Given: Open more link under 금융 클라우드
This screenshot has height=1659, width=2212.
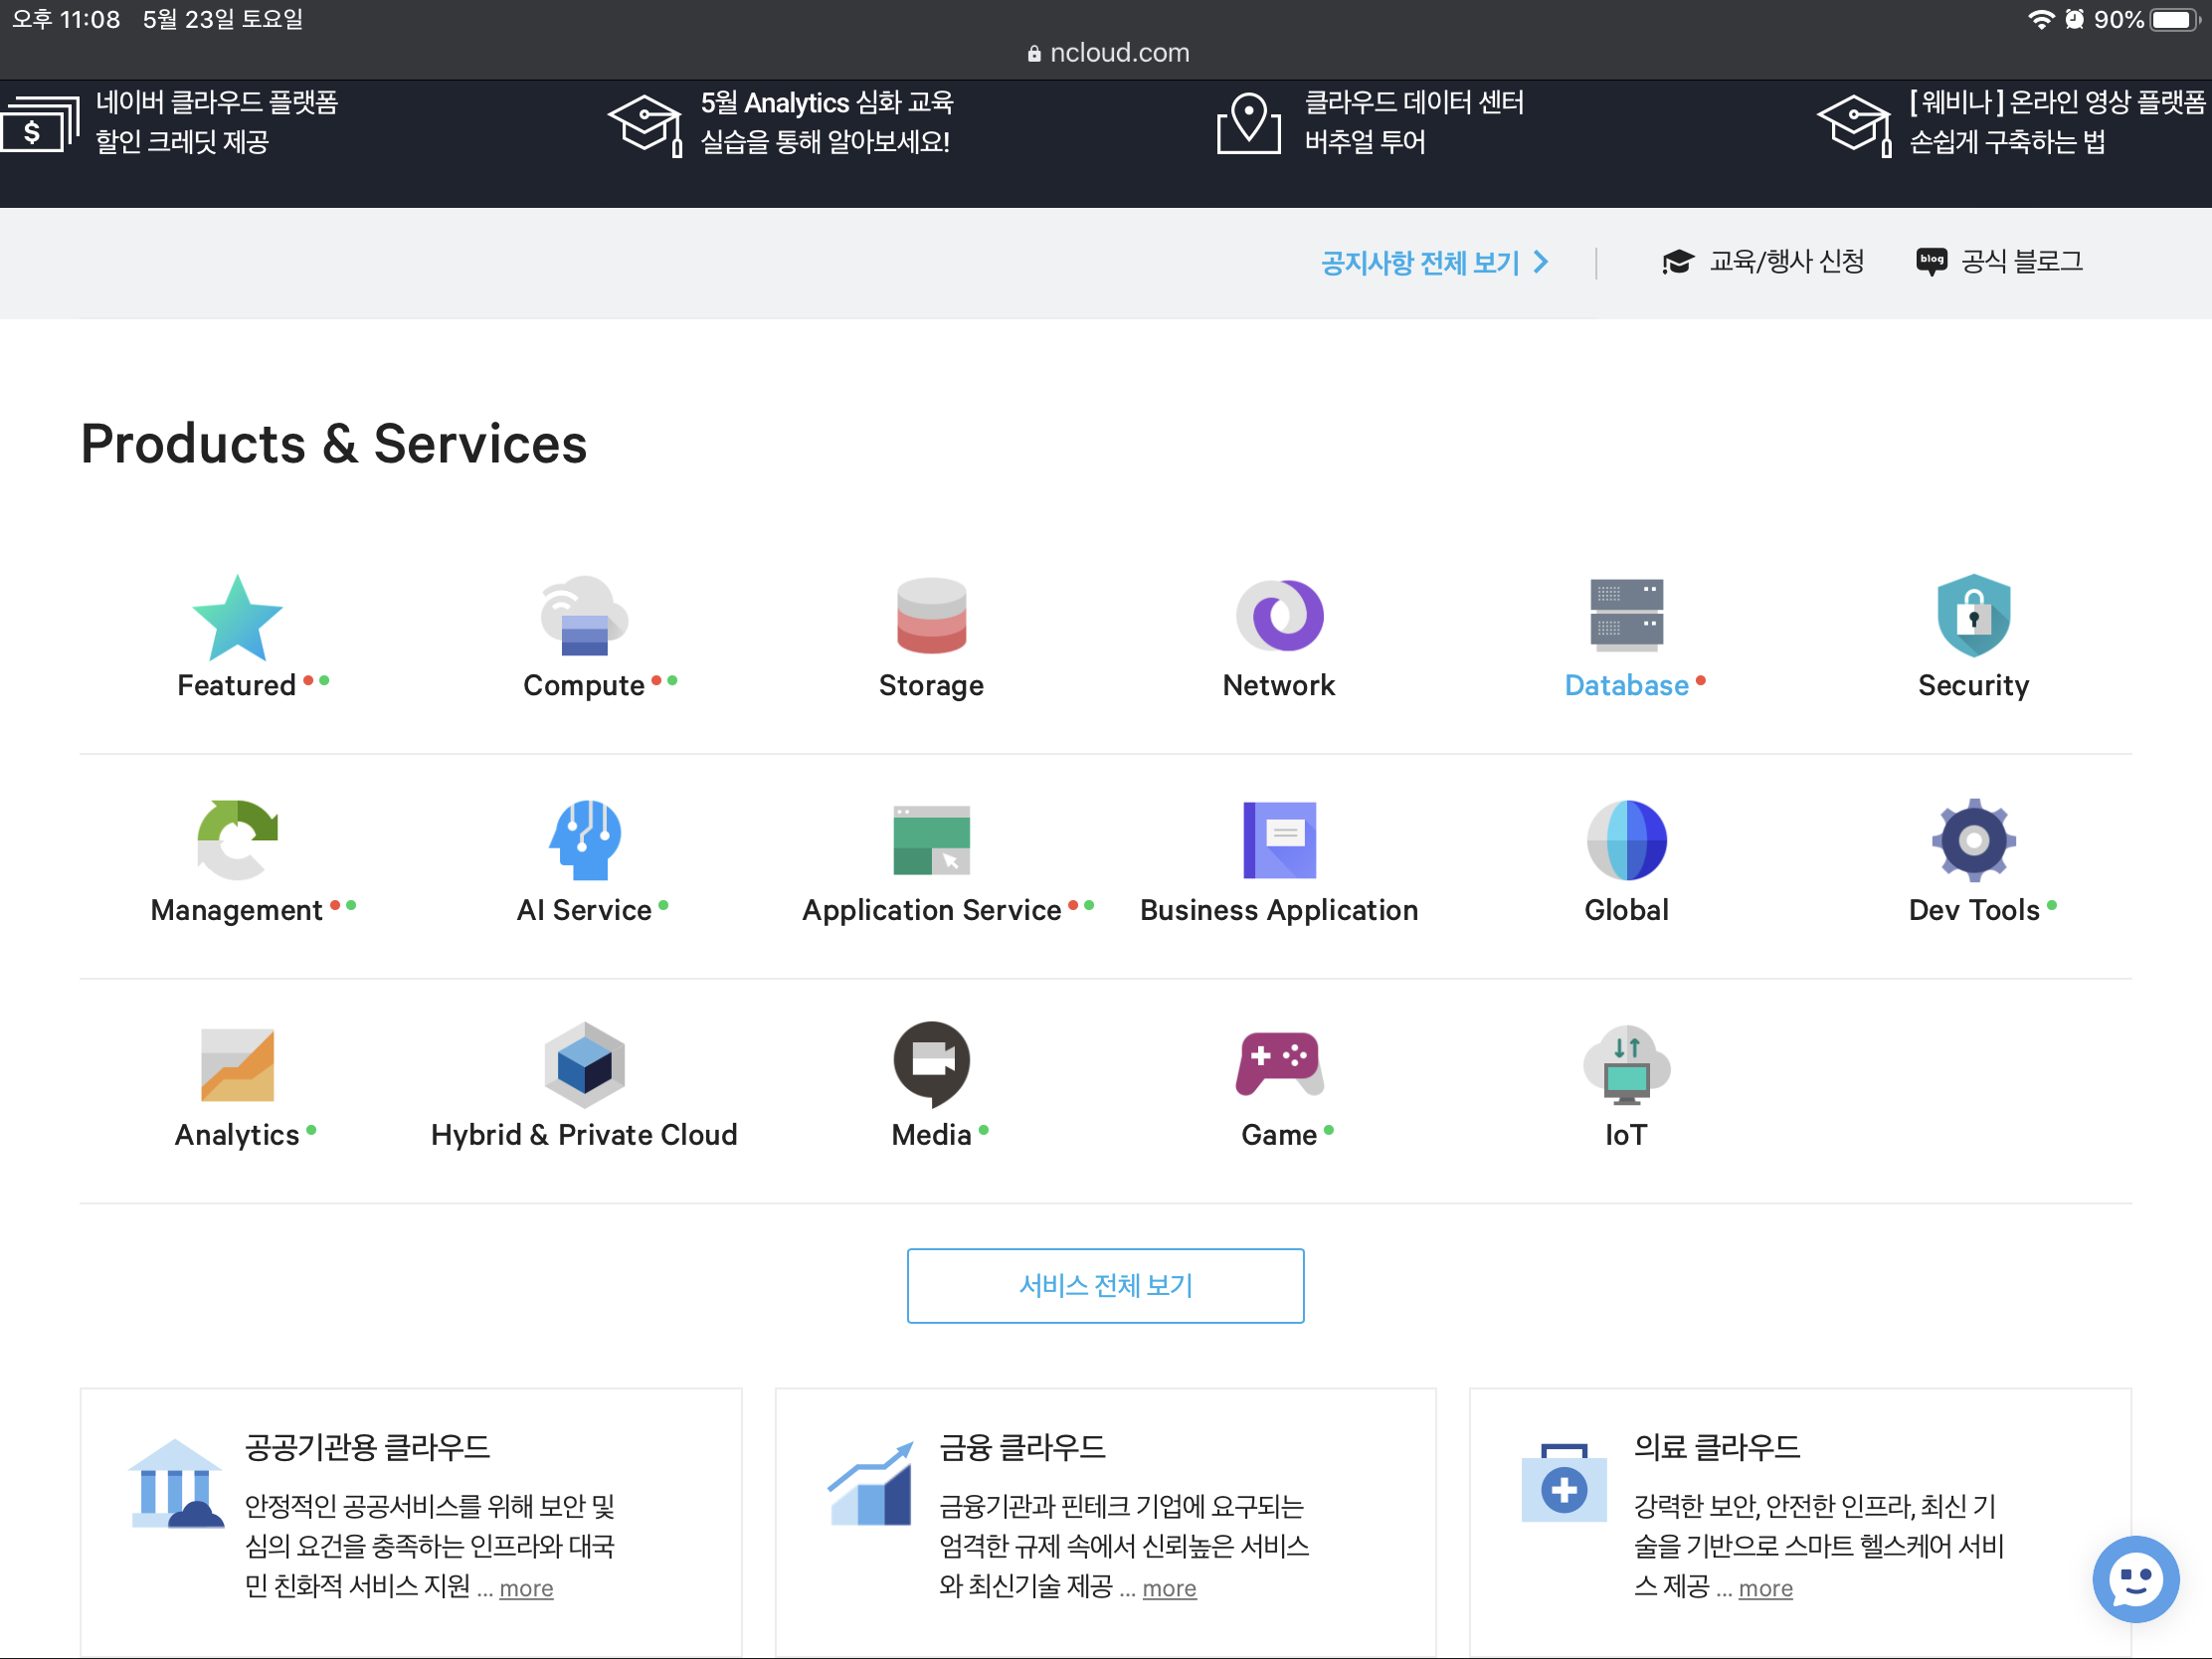Looking at the screenshot, I should point(1169,1588).
